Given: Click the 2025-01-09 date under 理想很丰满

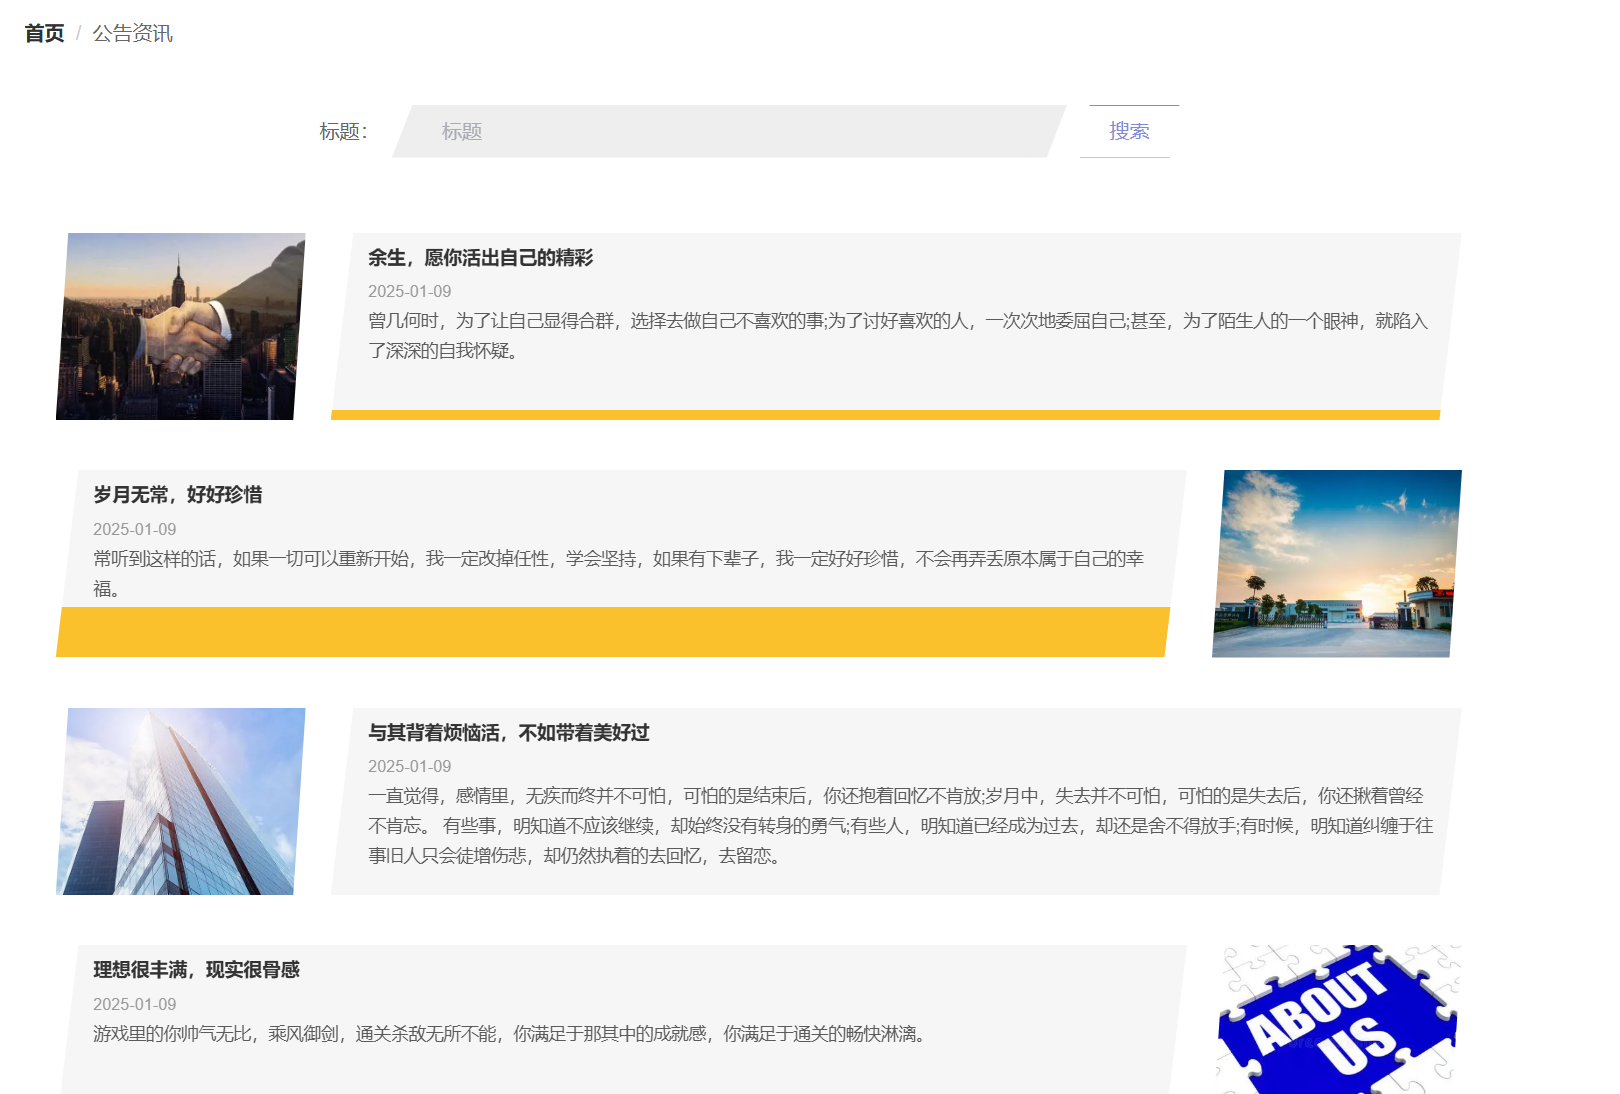Looking at the screenshot, I should (x=135, y=1004).
